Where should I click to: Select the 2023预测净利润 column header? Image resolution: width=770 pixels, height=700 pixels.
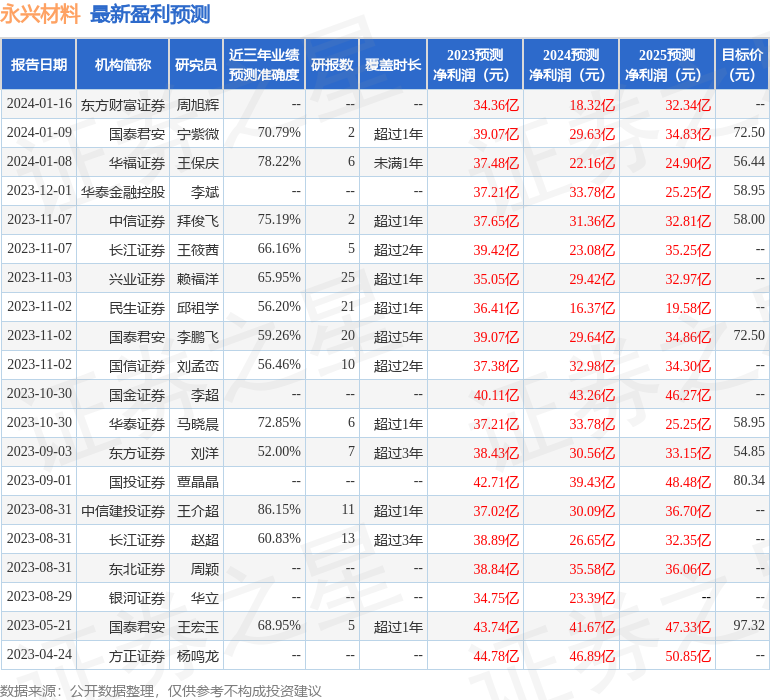point(475,64)
